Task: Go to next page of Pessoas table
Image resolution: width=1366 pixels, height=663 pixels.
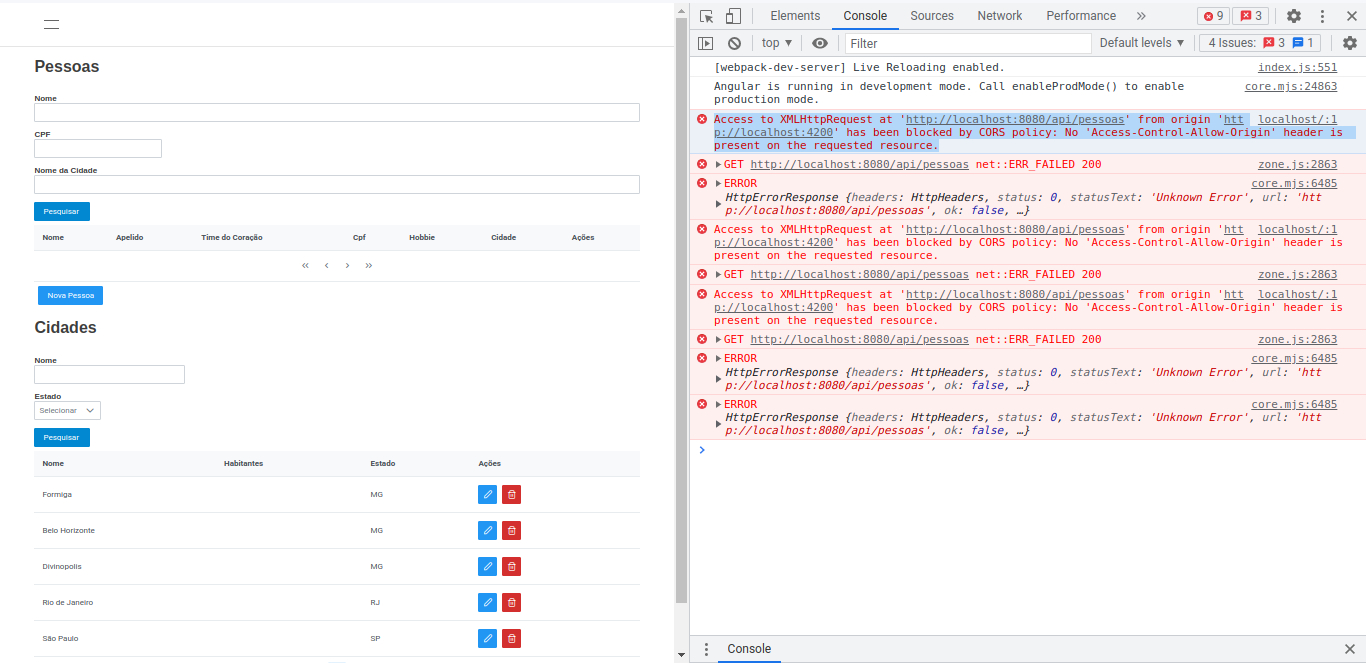Action: (x=347, y=265)
